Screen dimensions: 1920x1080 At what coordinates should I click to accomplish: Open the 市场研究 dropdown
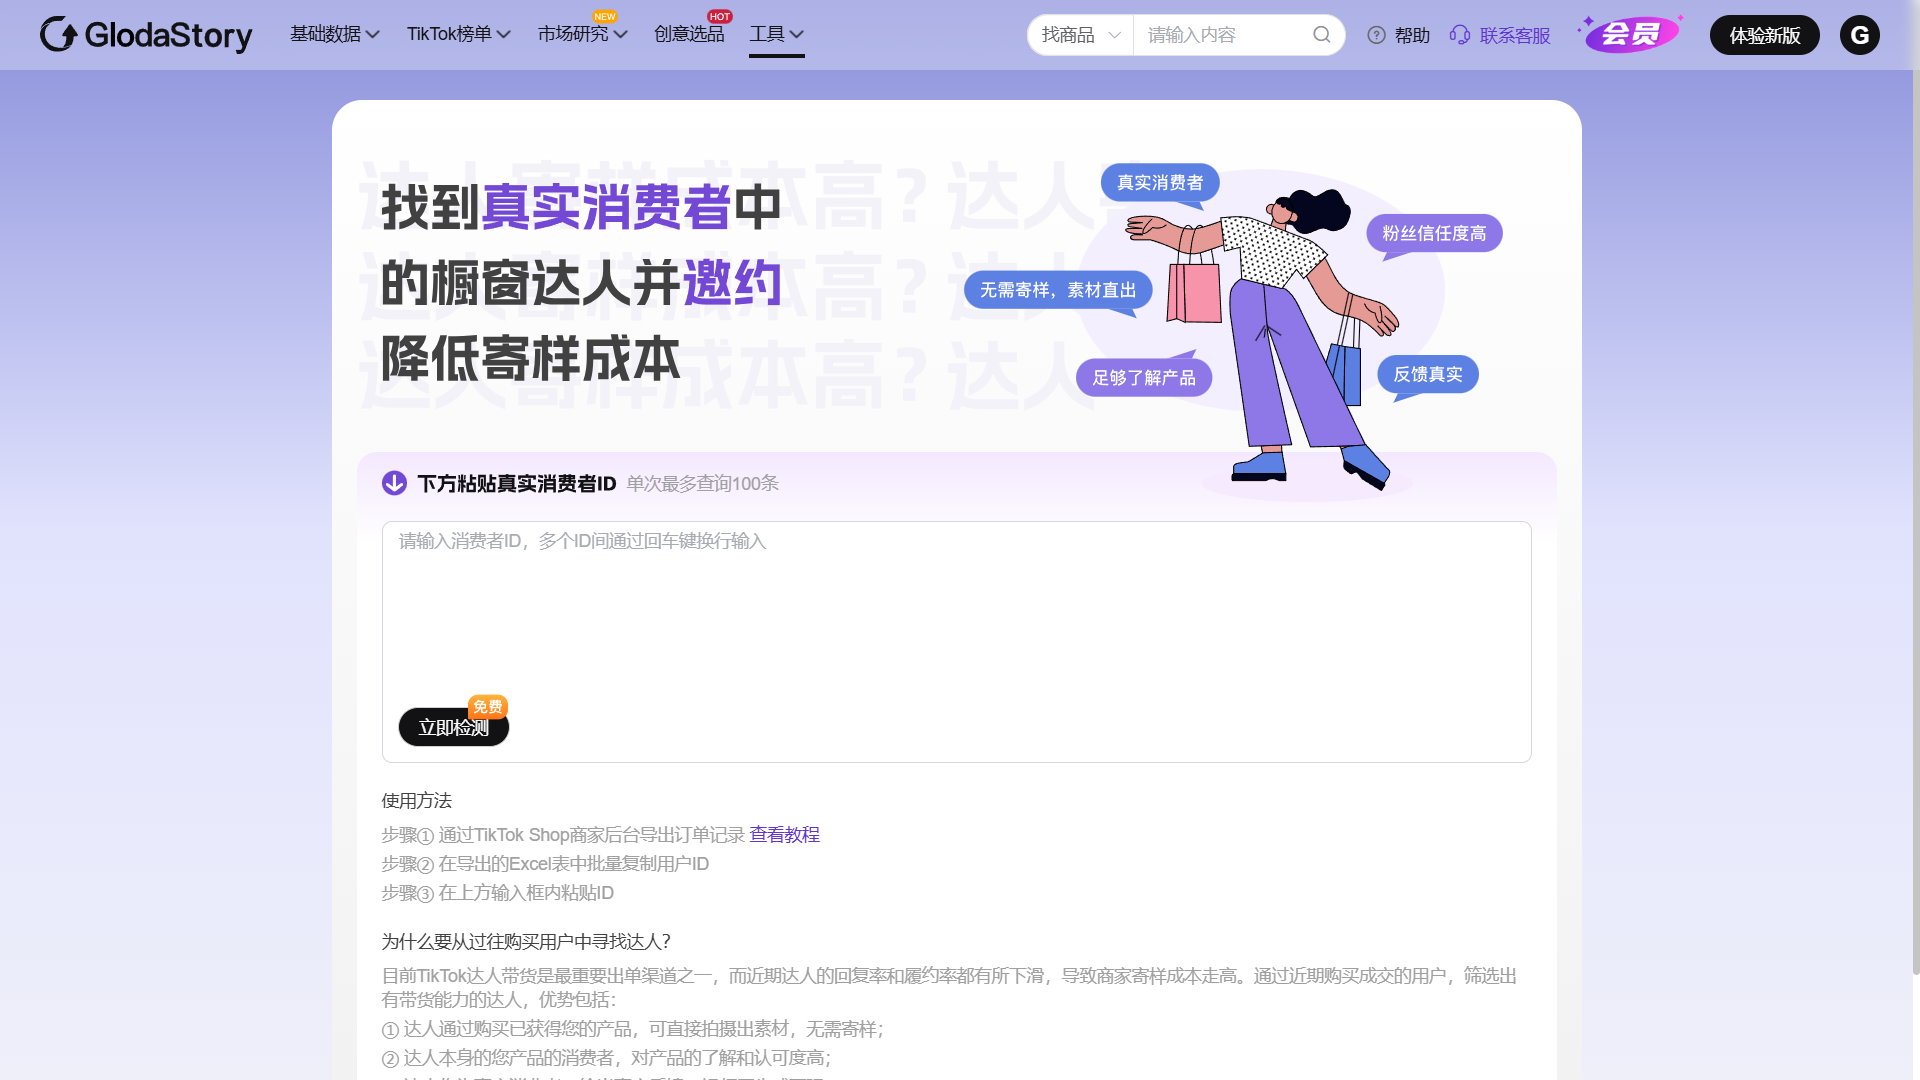[x=581, y=33]
